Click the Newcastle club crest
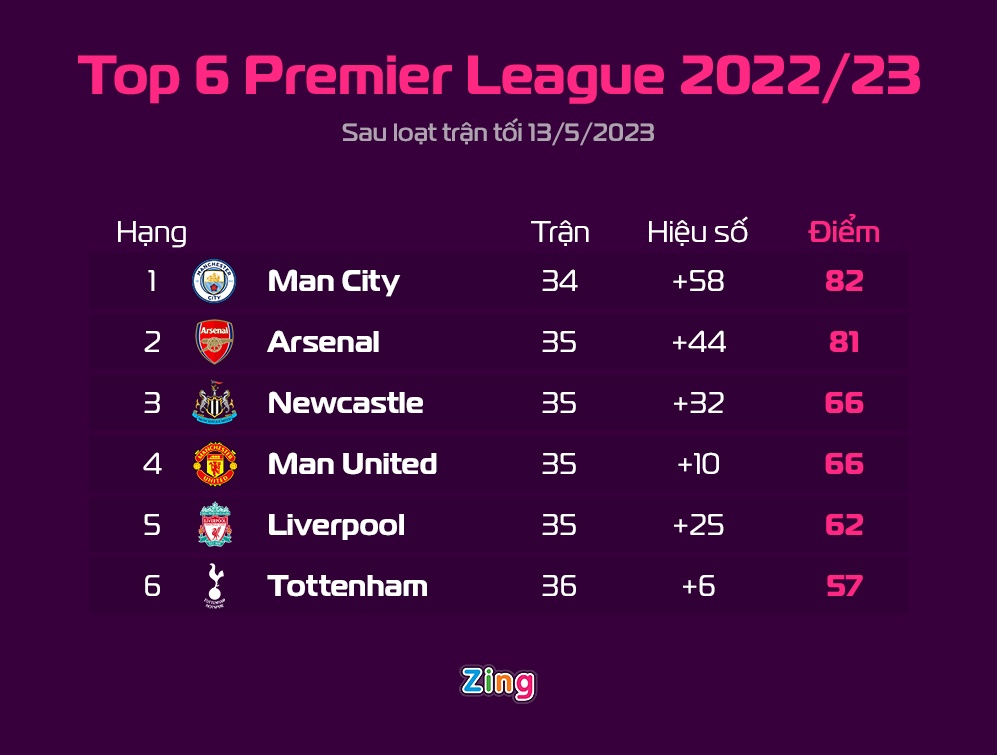 (214, 404)
